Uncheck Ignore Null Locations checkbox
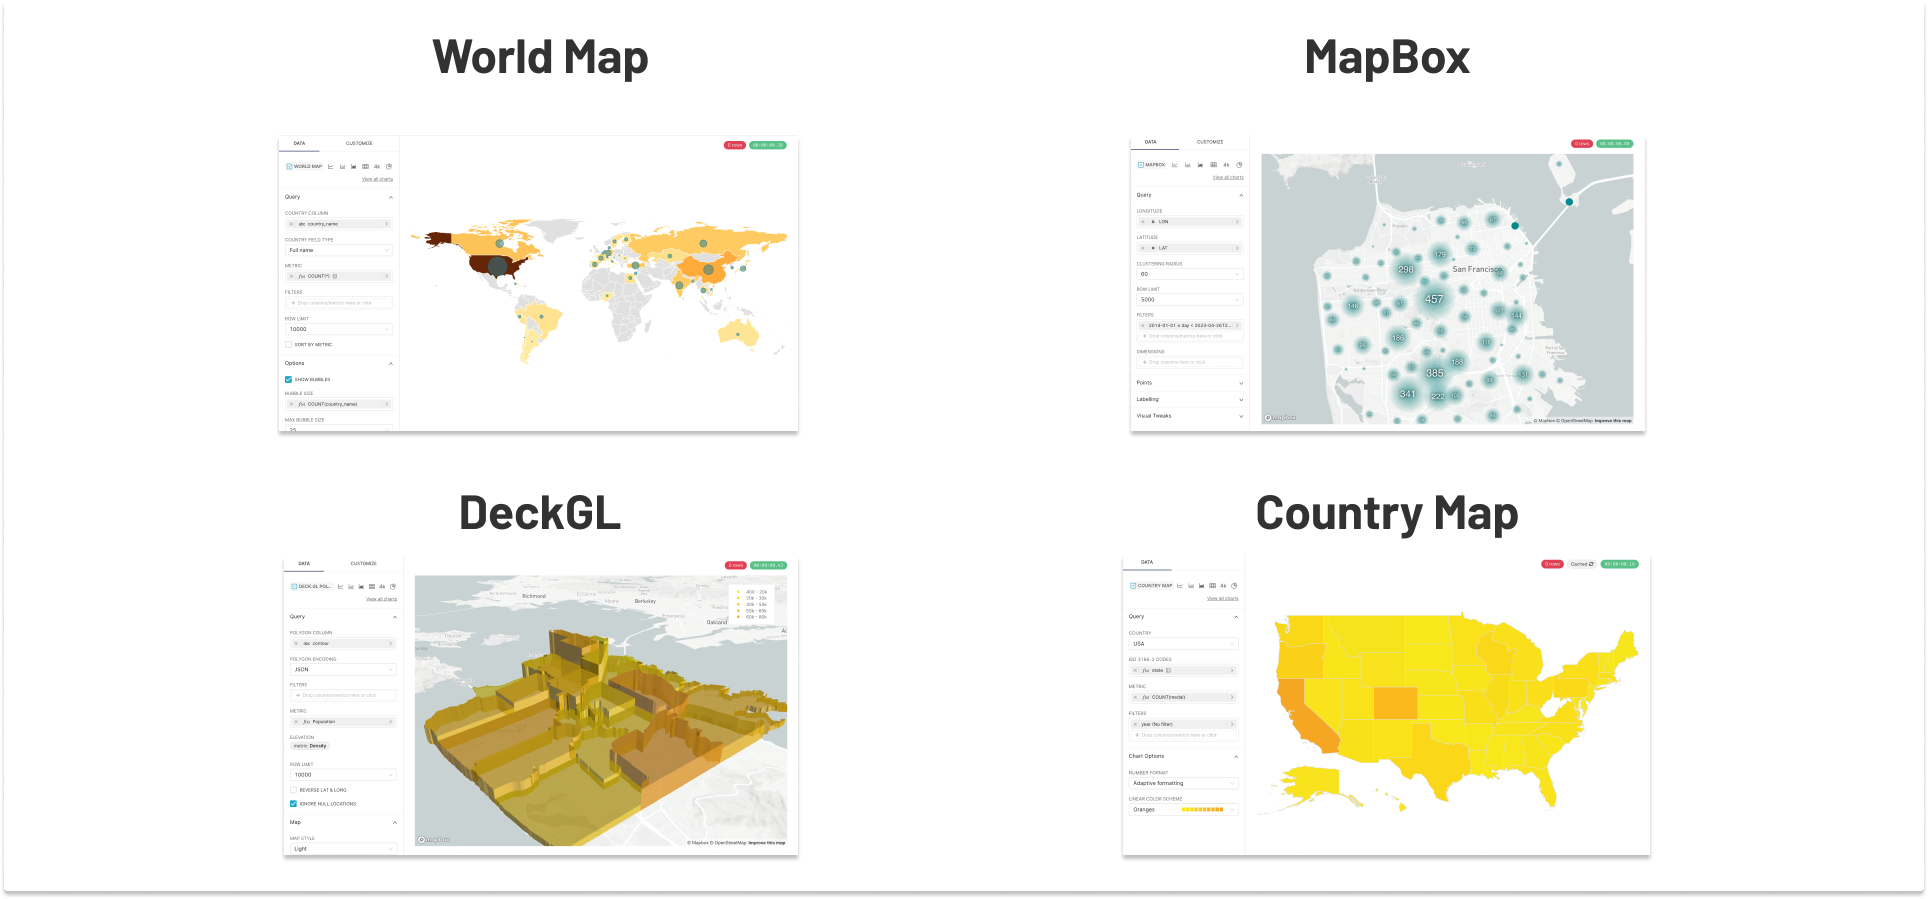This screenshot has height=899, width=1928. pos(294,804)
